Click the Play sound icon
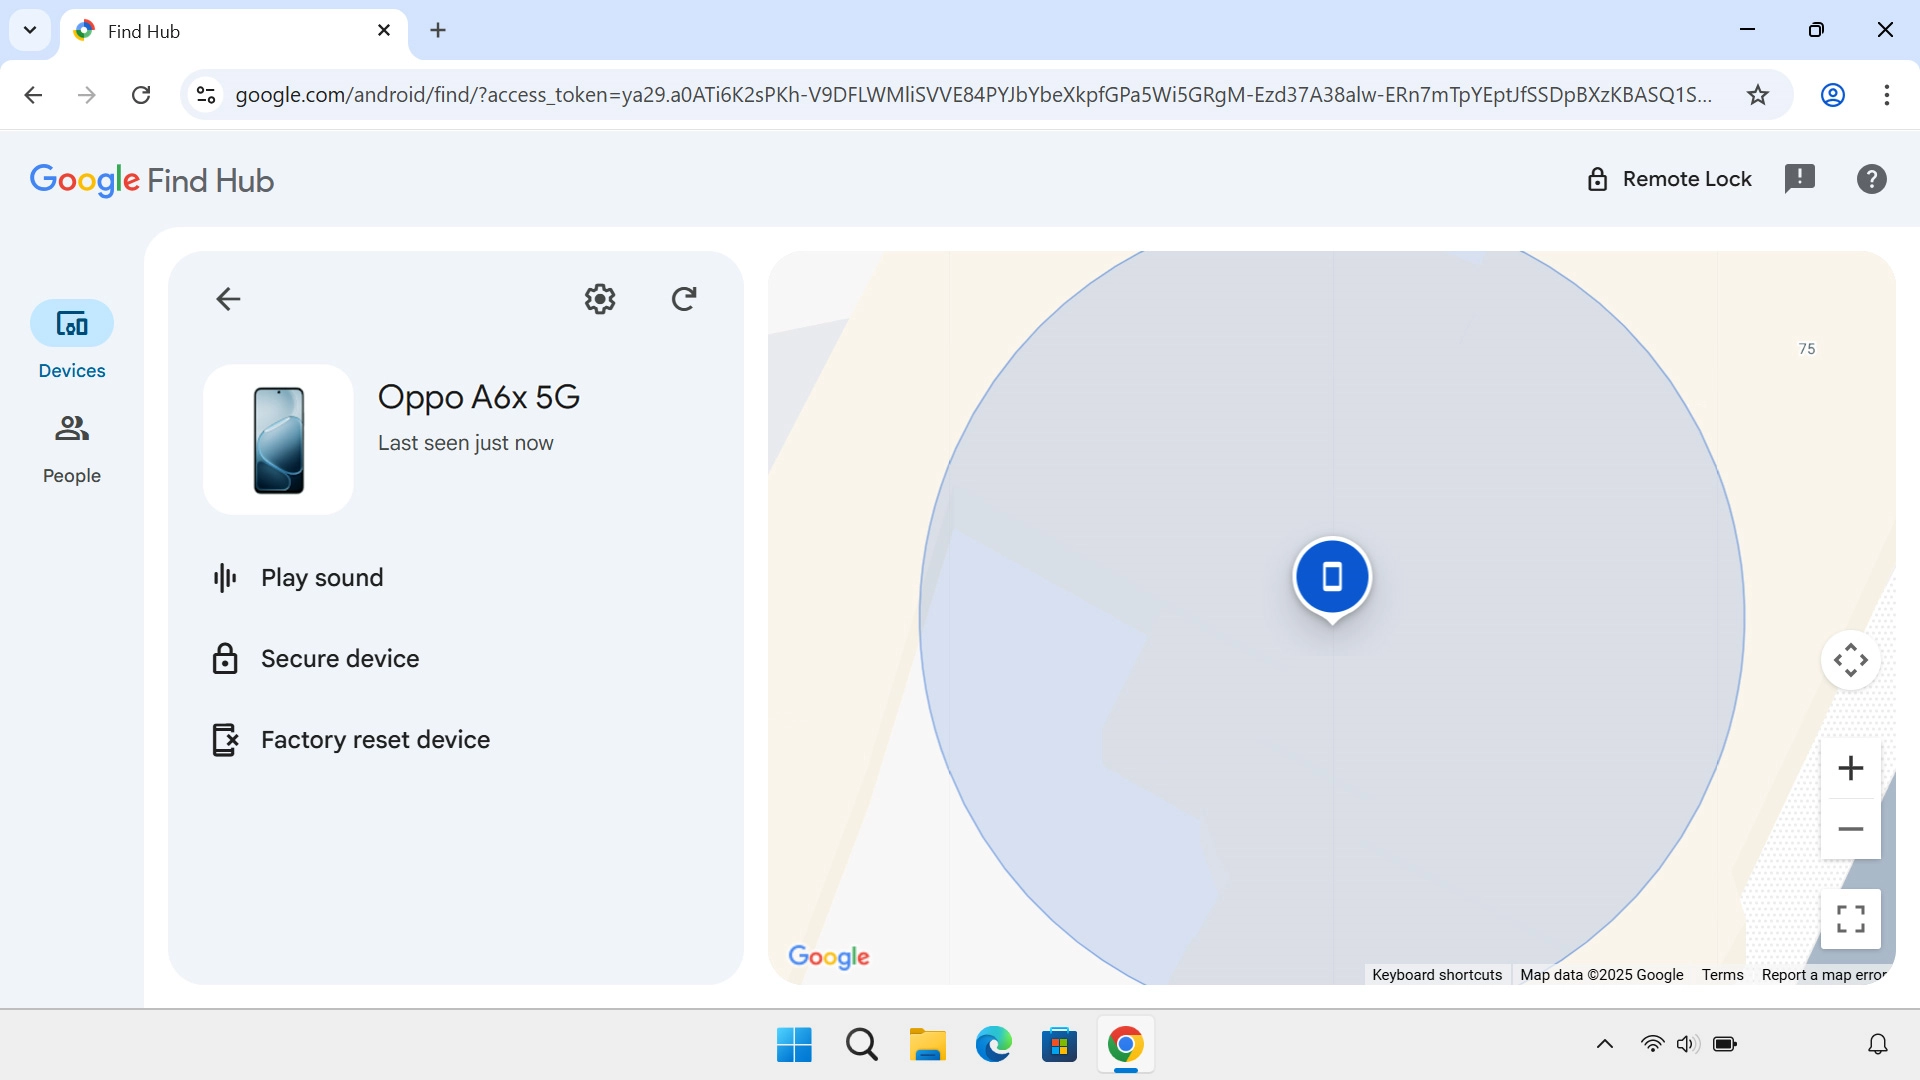 [224, 577]
